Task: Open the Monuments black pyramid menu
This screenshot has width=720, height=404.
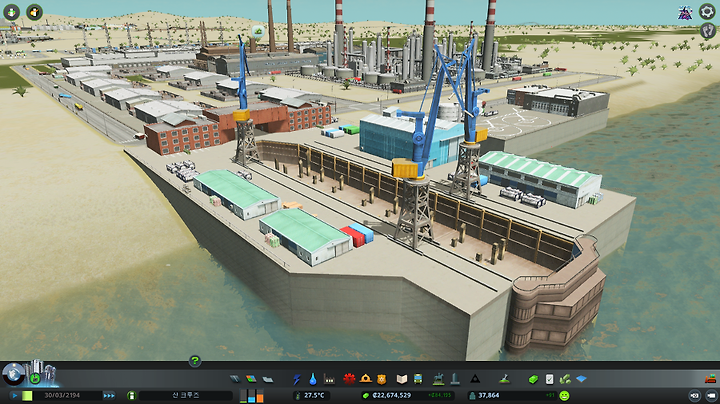Action: point(475,379)
